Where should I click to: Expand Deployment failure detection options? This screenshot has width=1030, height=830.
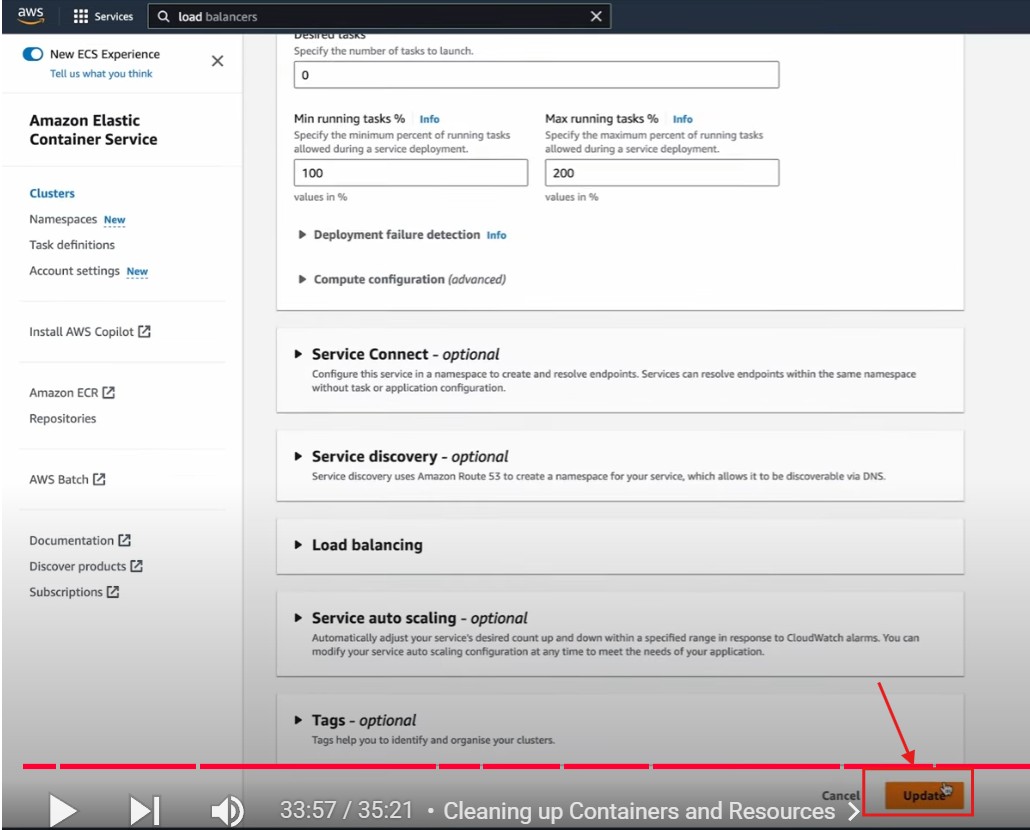[396, 235]
